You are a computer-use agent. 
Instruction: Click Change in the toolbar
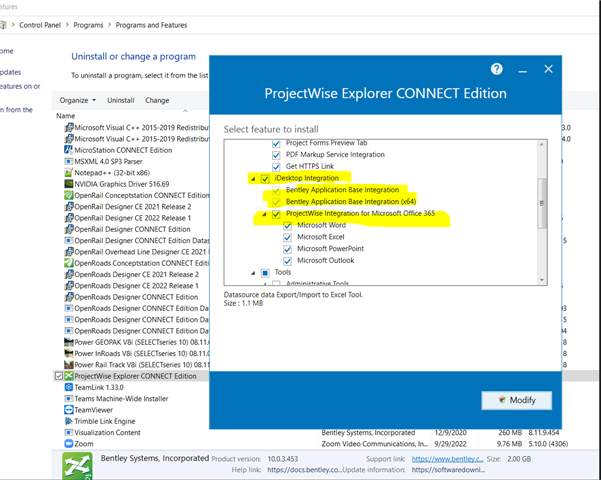tap(157, 100)
